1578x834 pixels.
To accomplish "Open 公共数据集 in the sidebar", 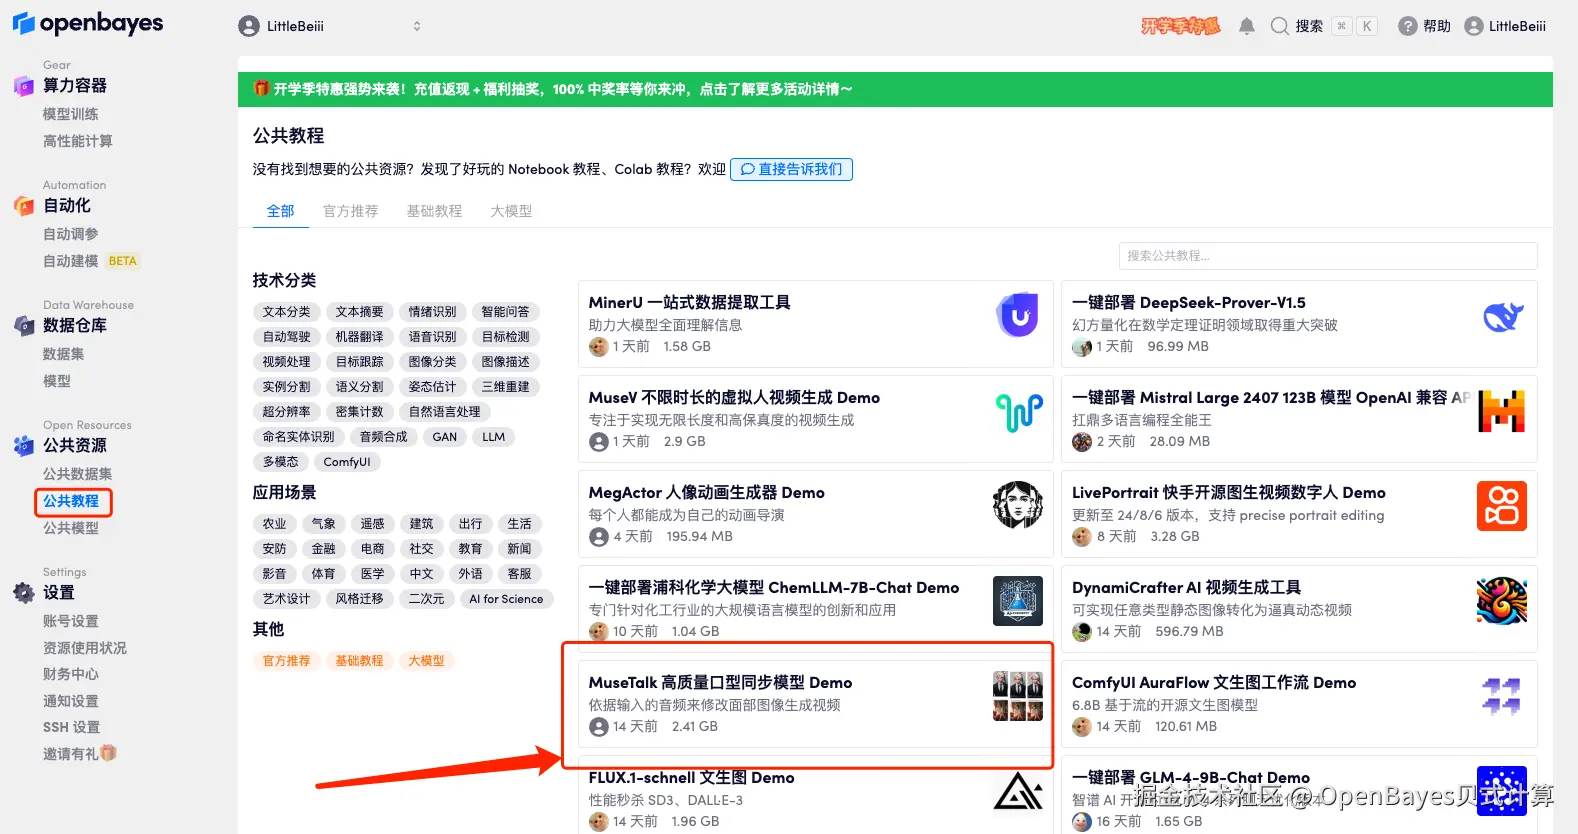I will (77, 474).
